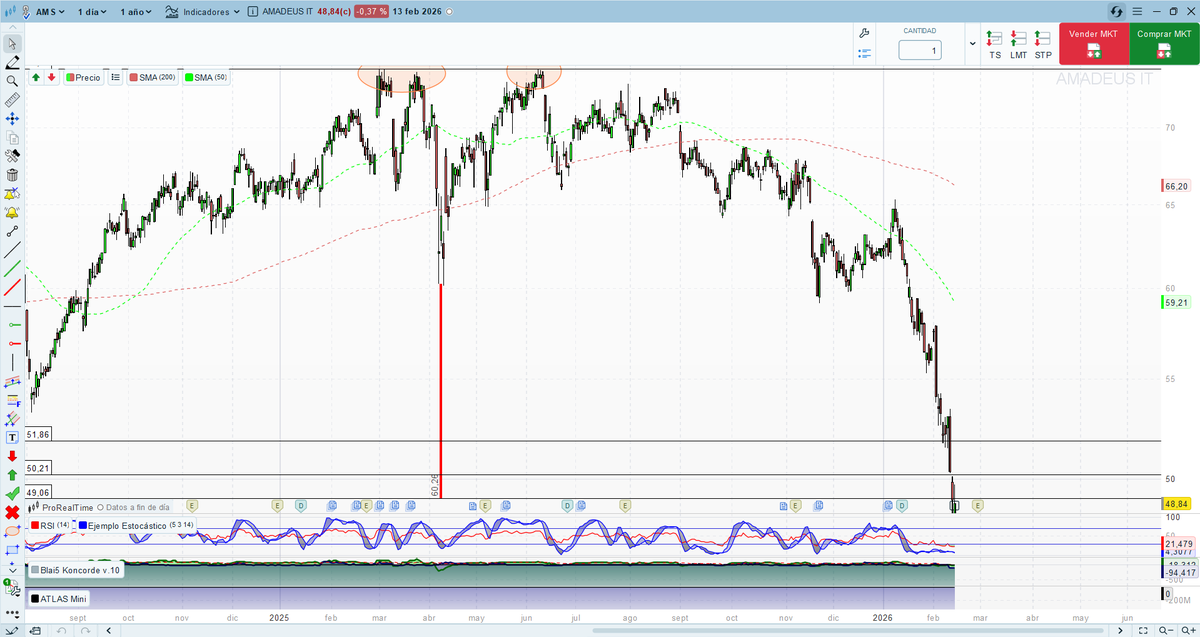This screenshot has height=637, width=1200.
Task: Select the Datos a fin de día radio
Action: click(x=100, y=508)
